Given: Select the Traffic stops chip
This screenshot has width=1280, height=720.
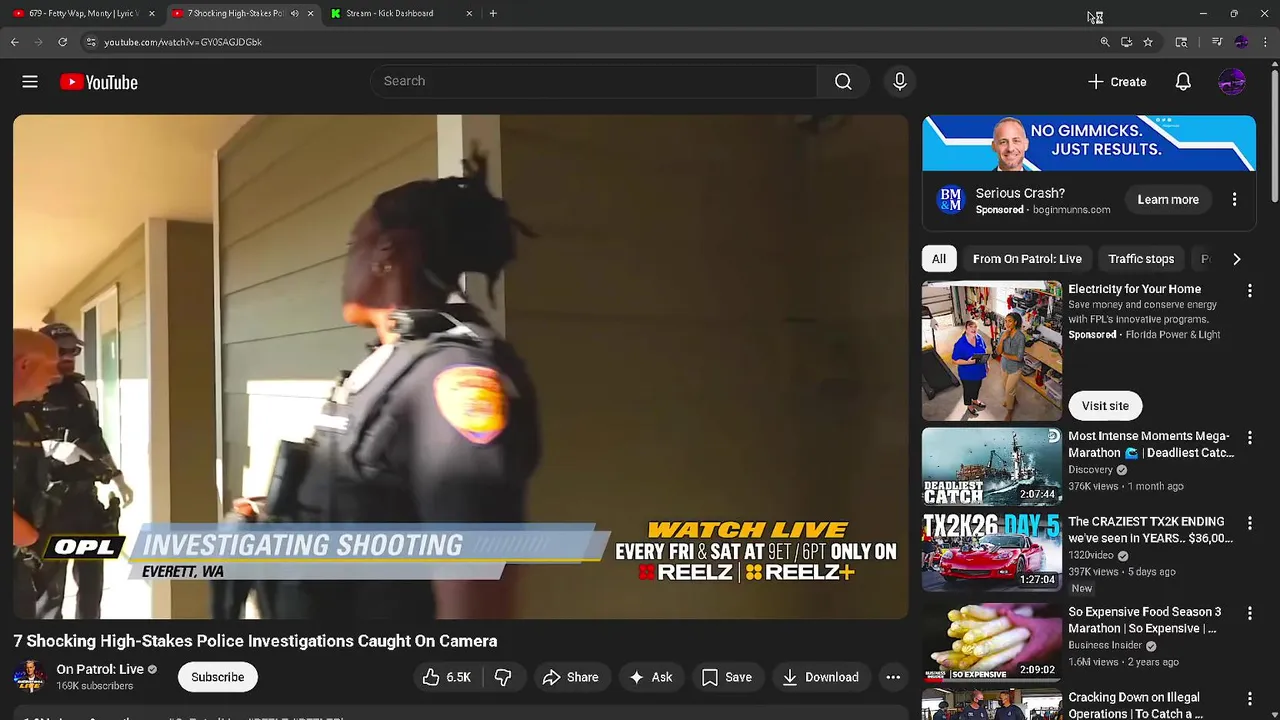Looking at the screenshot, I should 1141,259.
